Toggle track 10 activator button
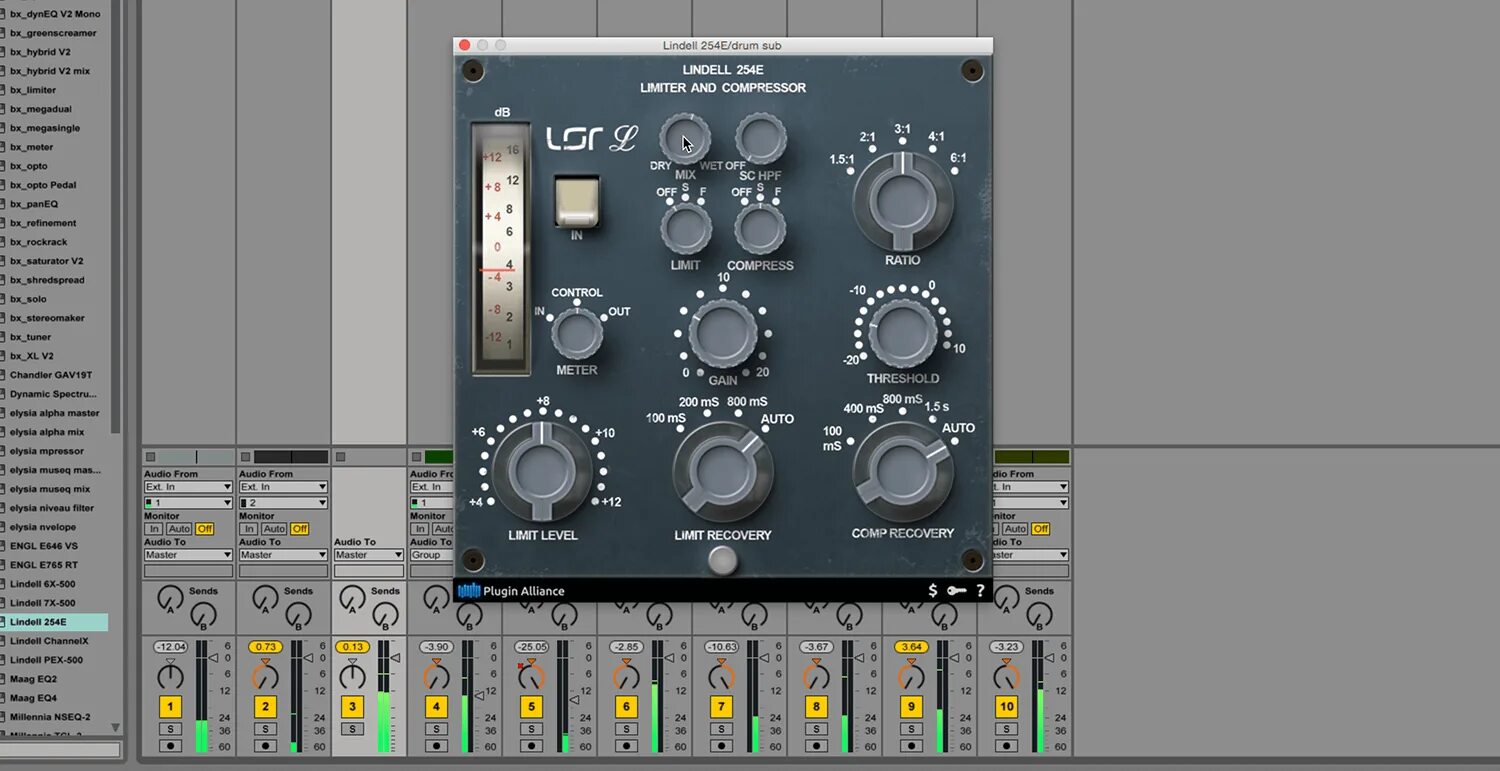The width and height of the screenshot is (1500, 771). (x=1006, y=707)
